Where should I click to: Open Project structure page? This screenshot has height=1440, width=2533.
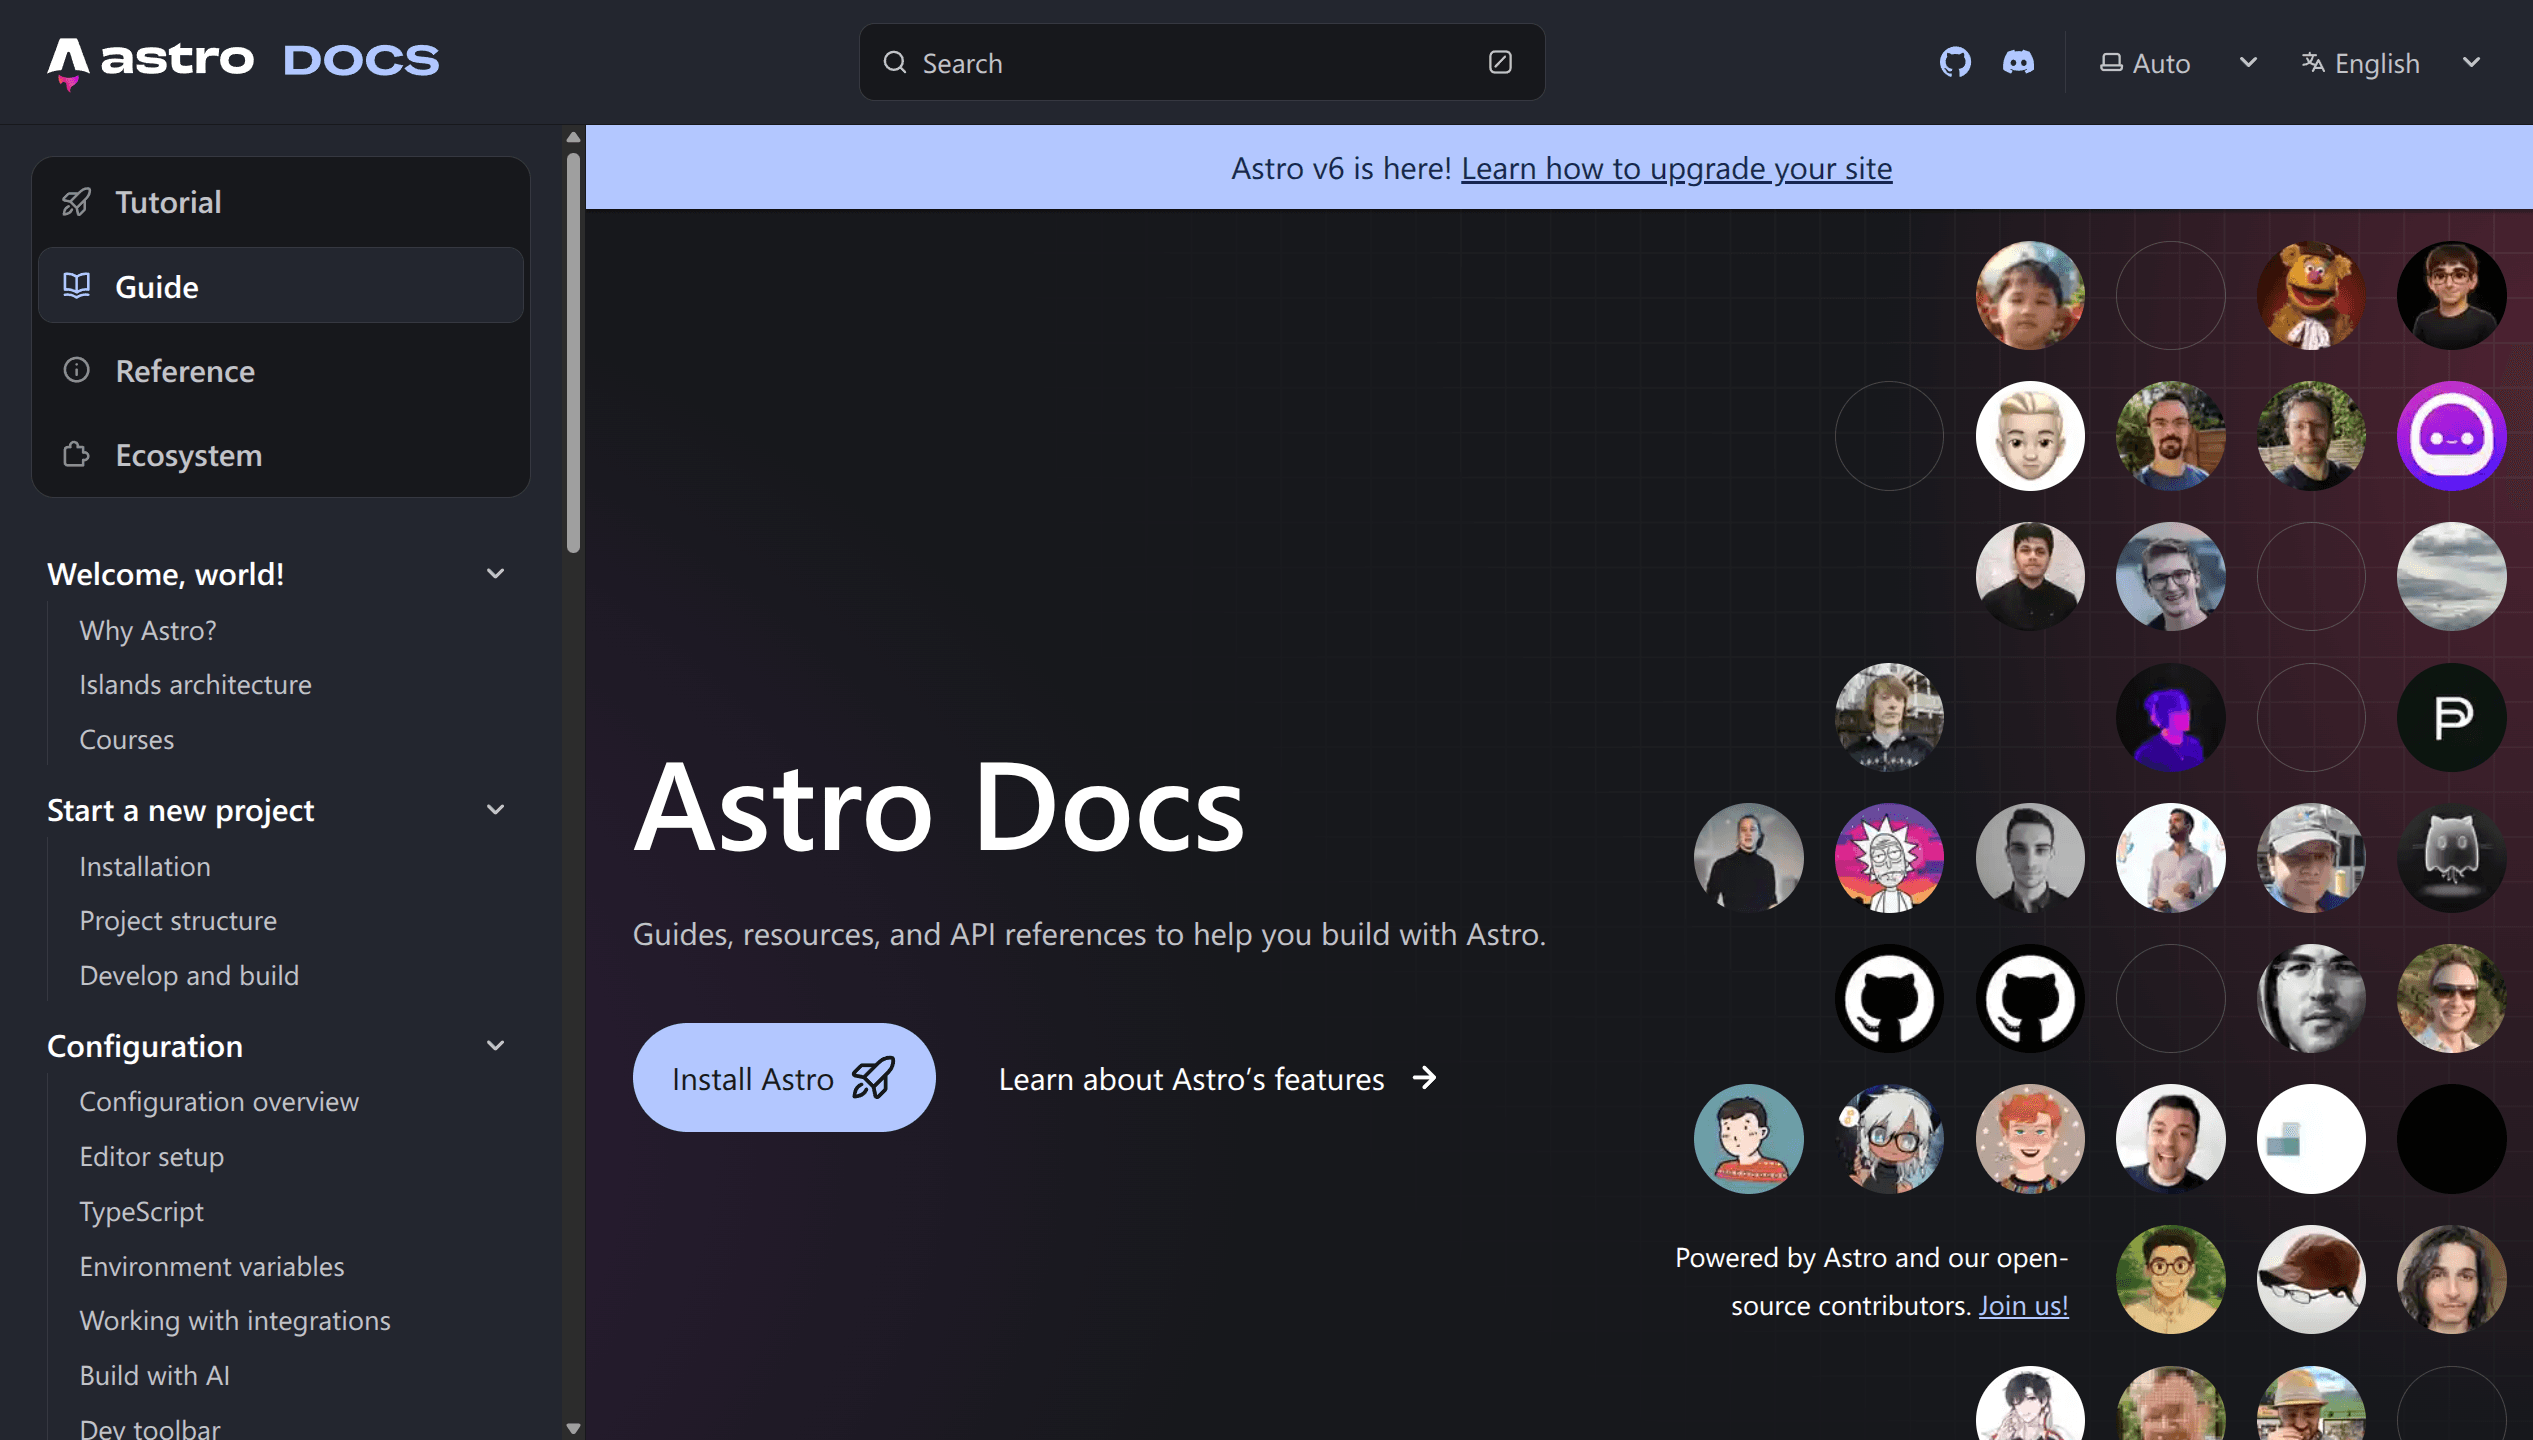[178, 920]
